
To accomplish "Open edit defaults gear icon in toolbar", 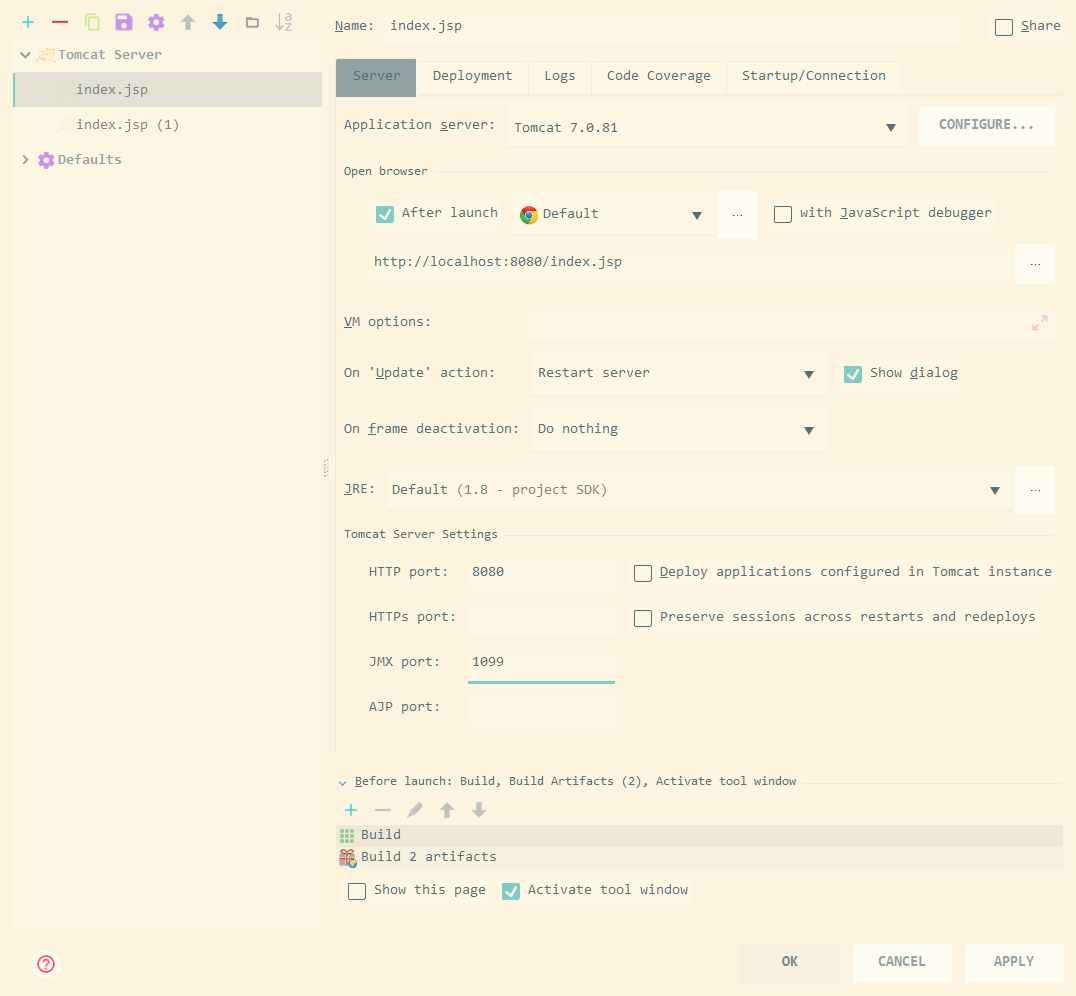I will 156,22.
